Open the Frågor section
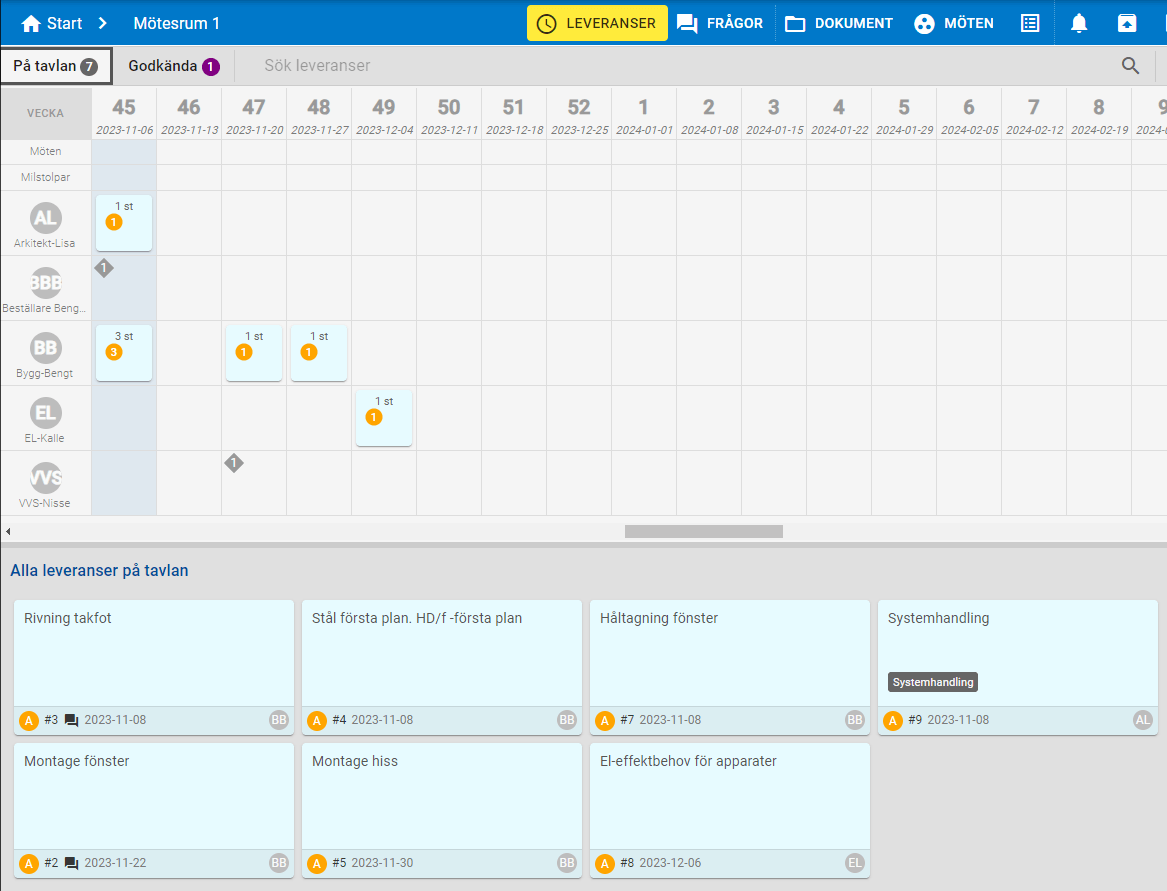 (720, 23)
